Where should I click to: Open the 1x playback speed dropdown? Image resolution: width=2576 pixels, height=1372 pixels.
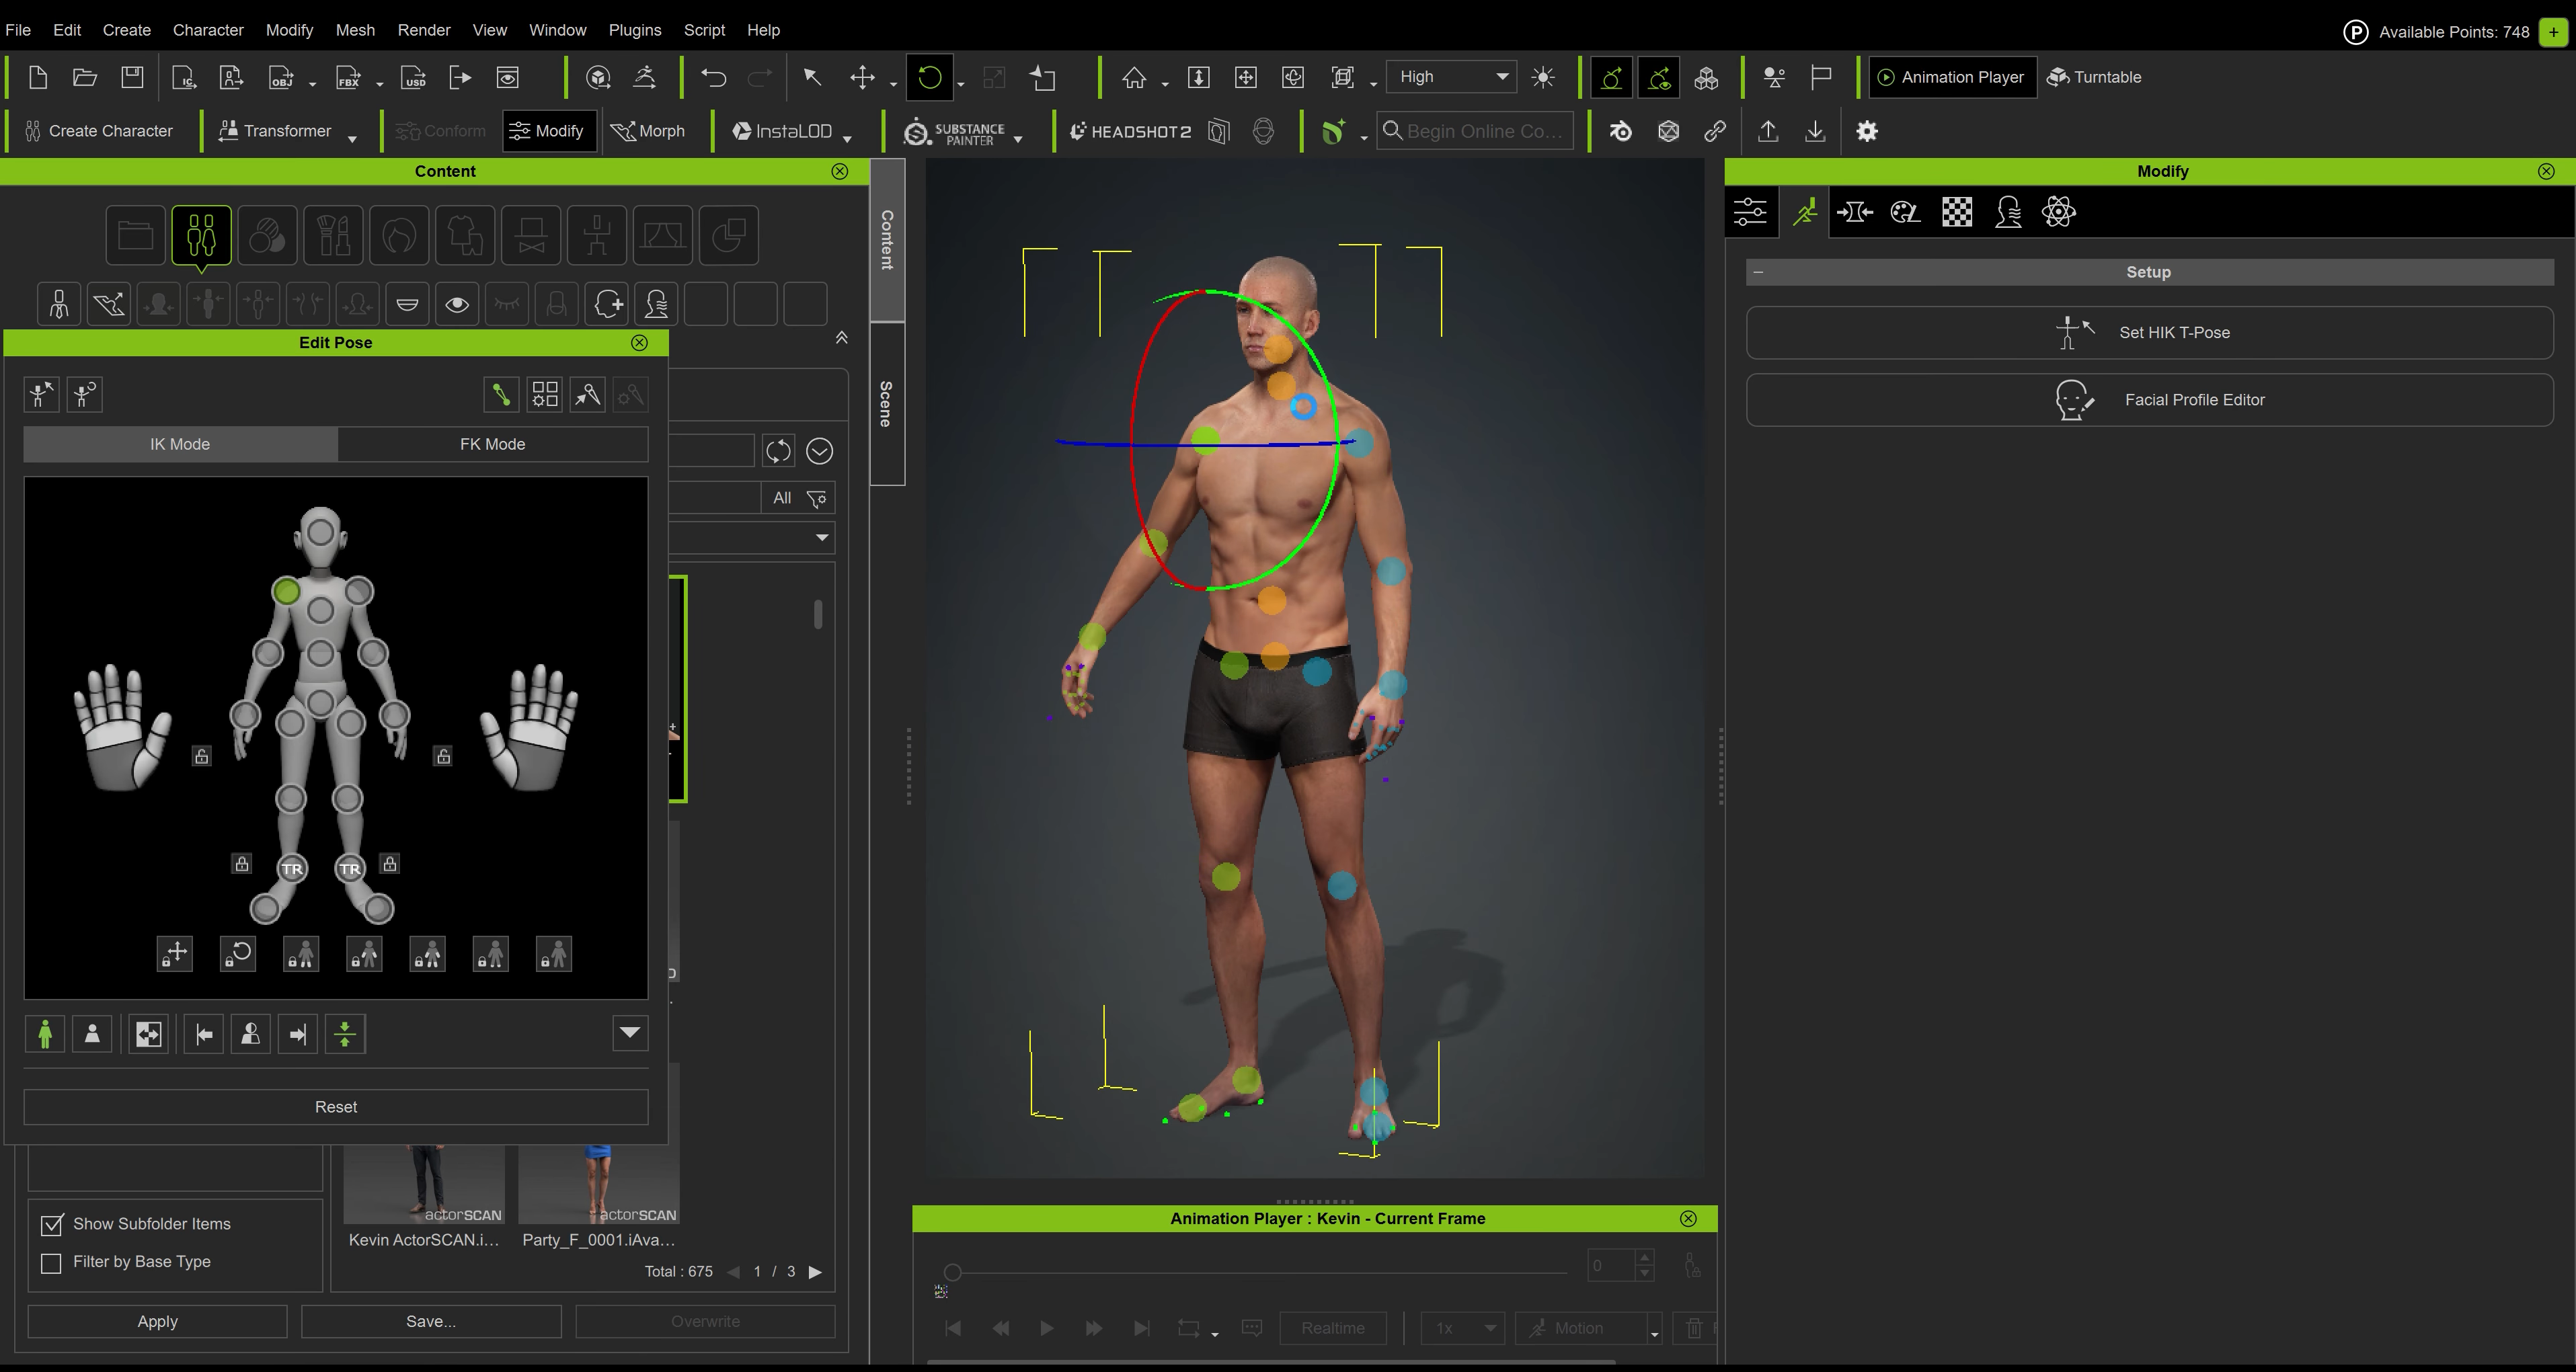pos(1463,1329)
